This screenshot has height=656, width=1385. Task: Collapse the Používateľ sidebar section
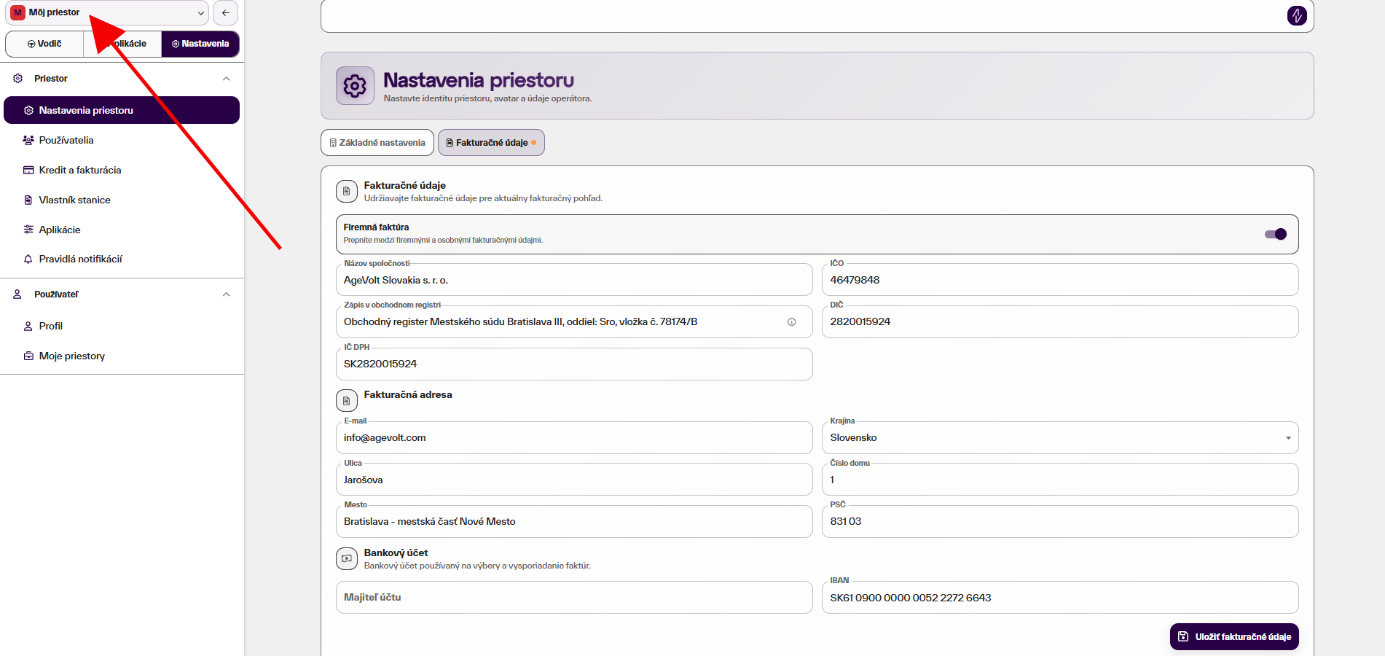click(x=226, y=294)
